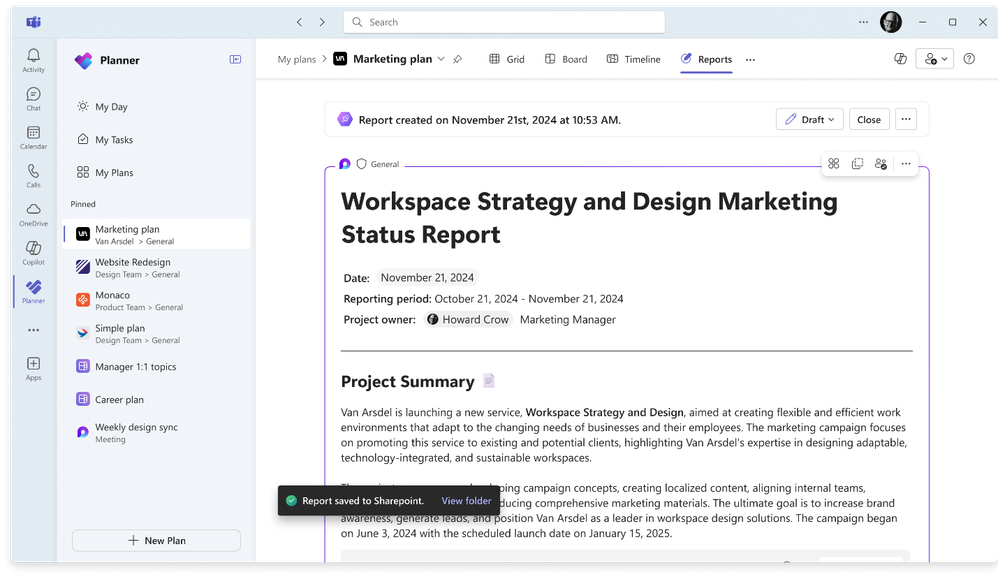Pin the Marketing plan with pin icon
998x577 pixels.
coord(458,59)
